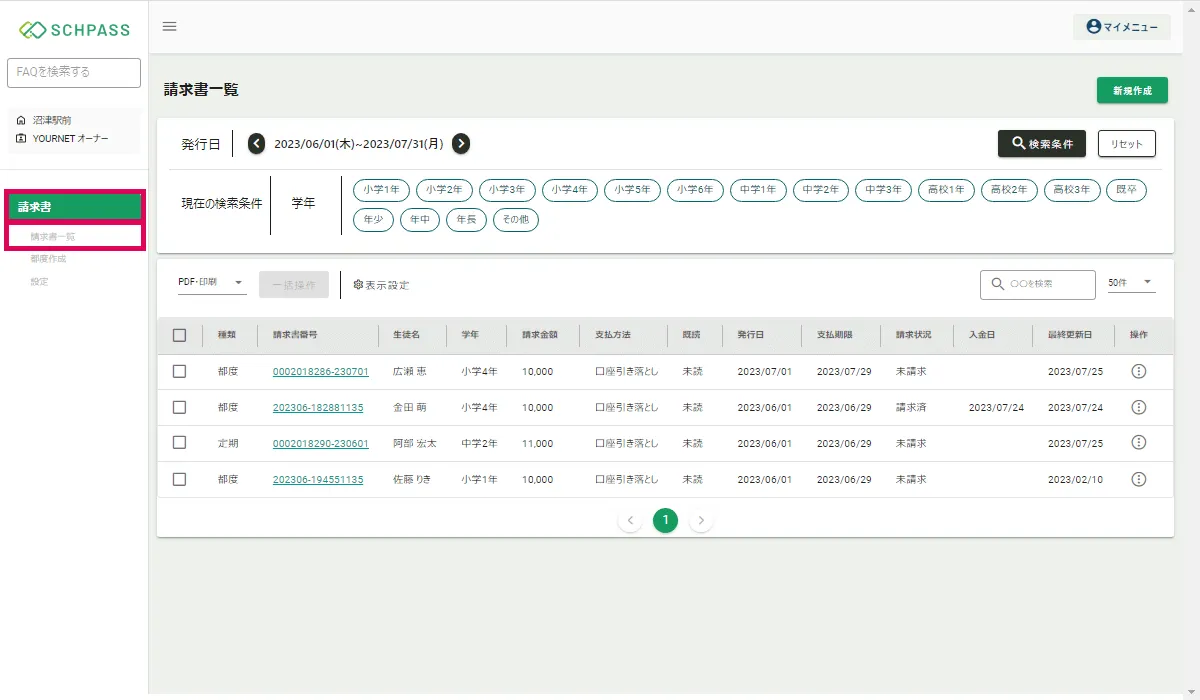Click 沼津駅前 school name
This screenshot has height=700, width=1200.
tap(52, 120)
